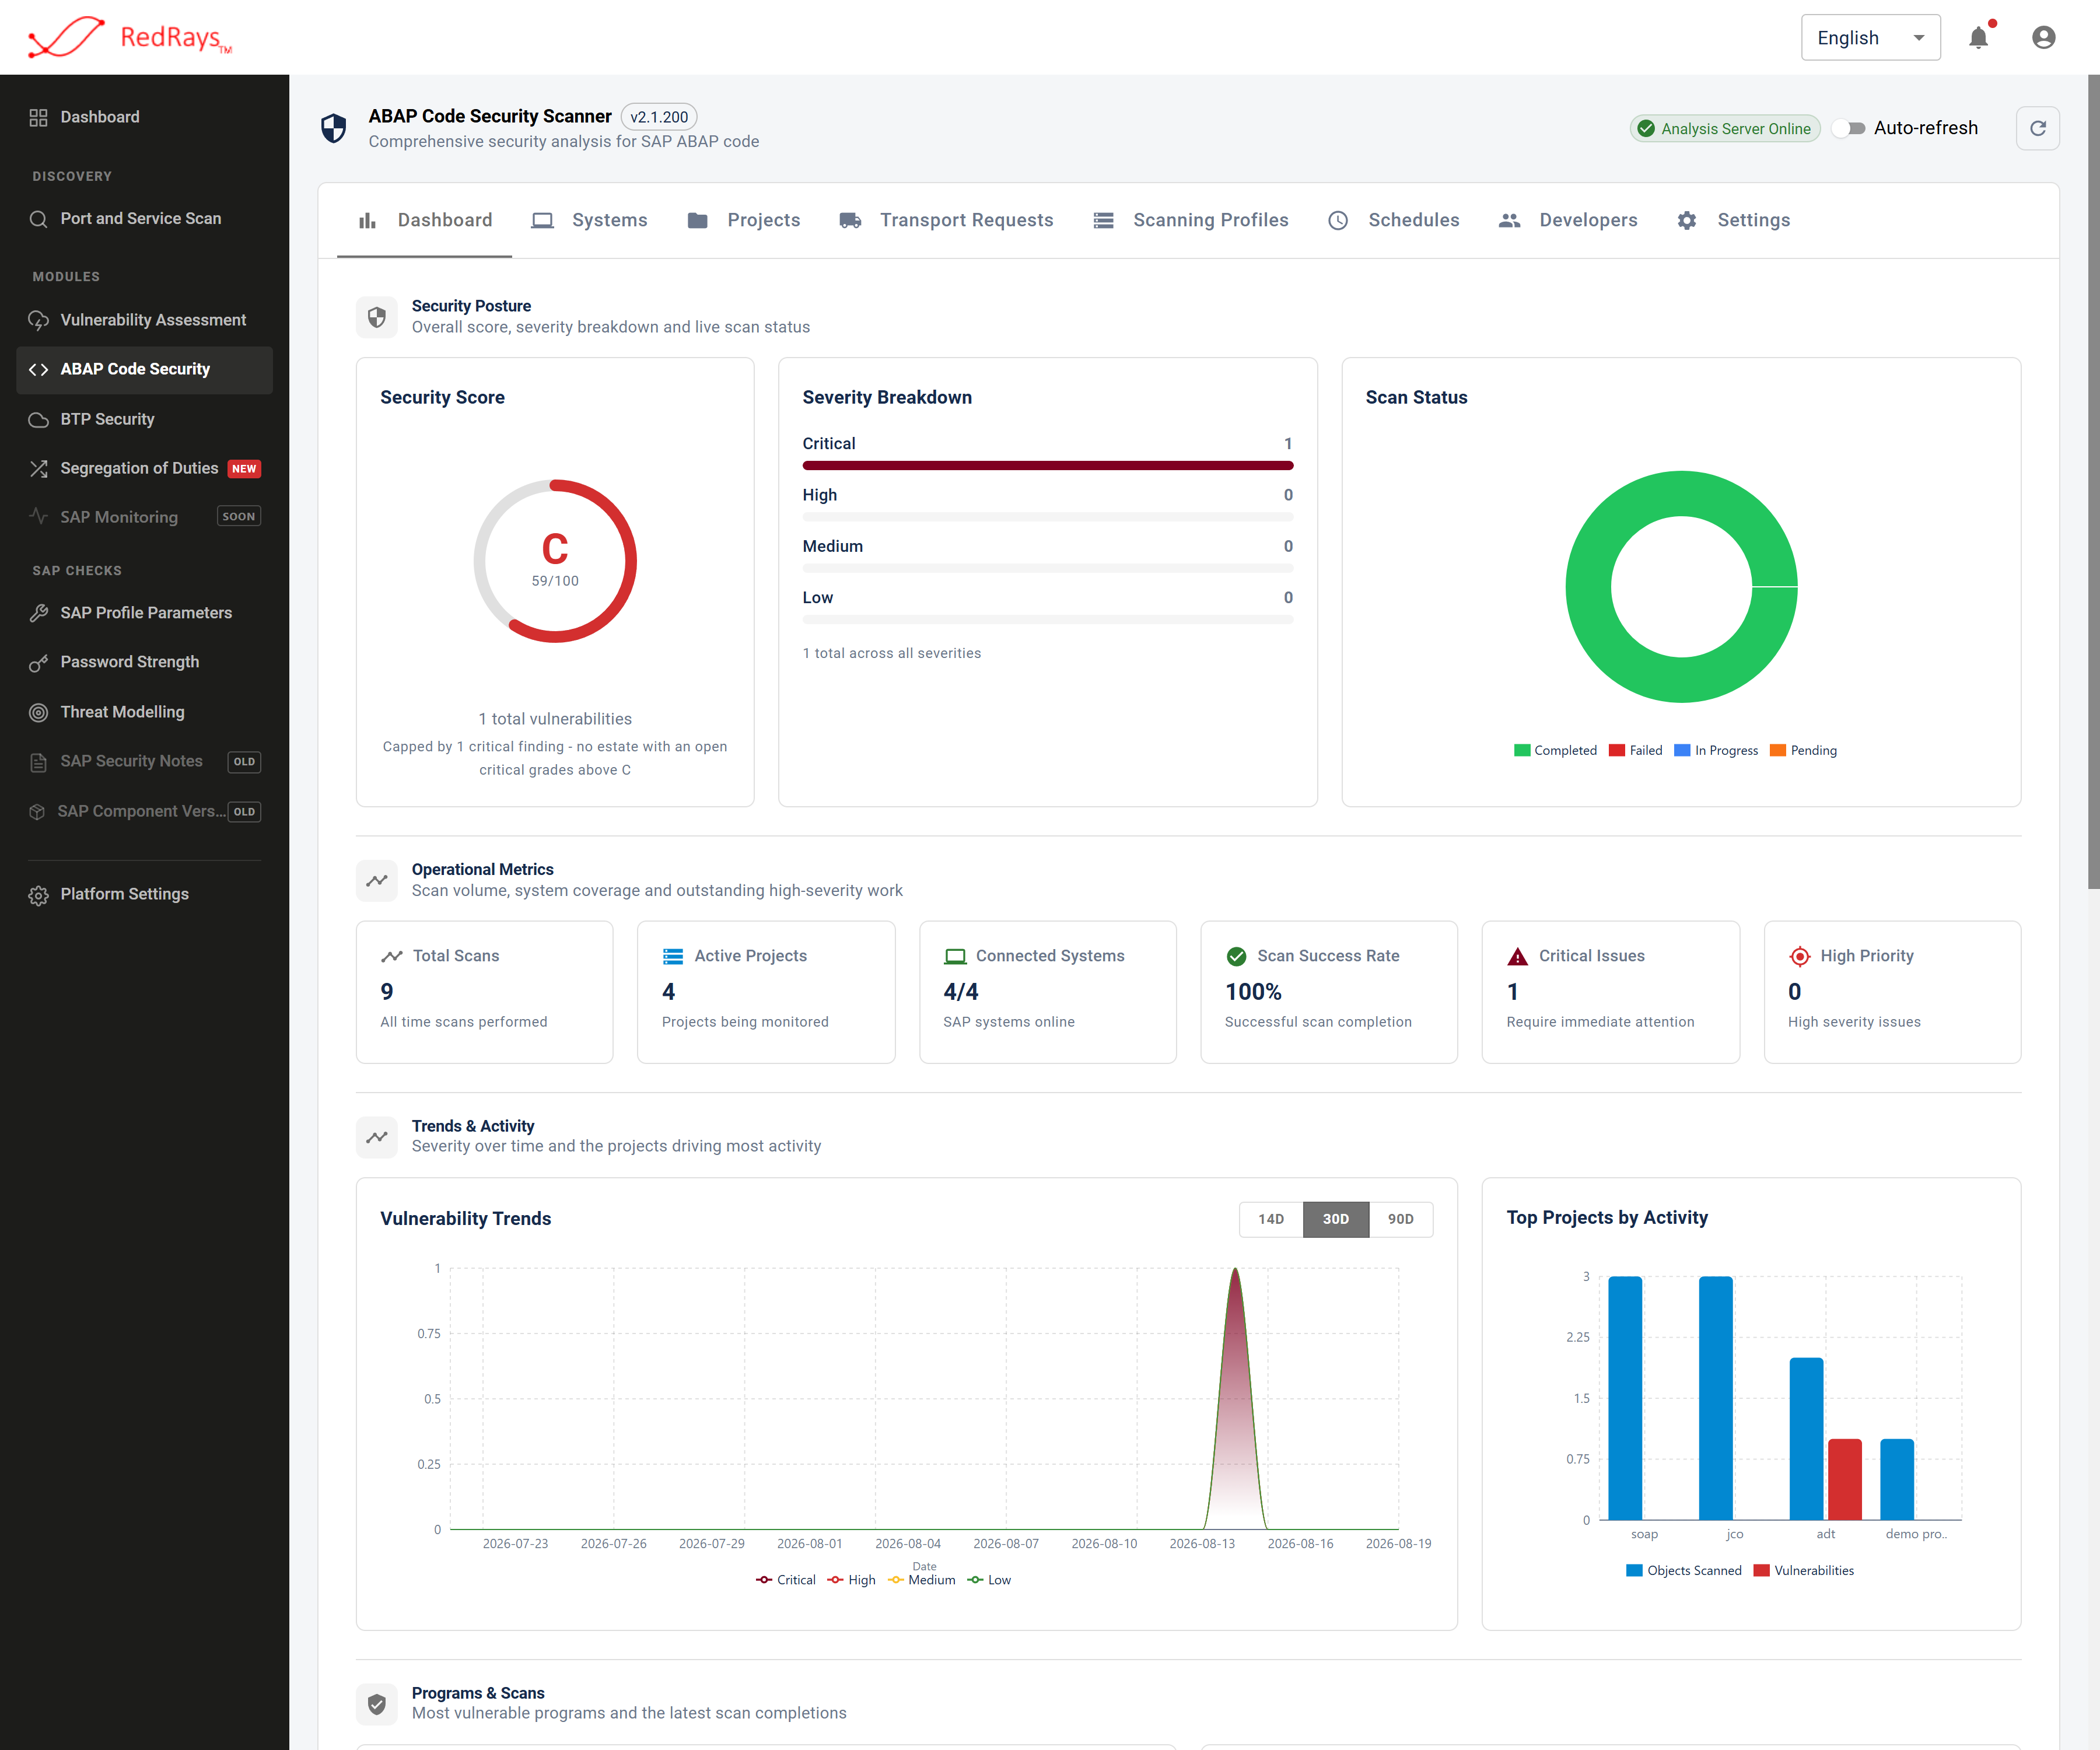Image resolution: width=2100 pixels, height=1750 pixels.
Task: Click the ABAP Code Security code icon
Action: click(39, 369)
